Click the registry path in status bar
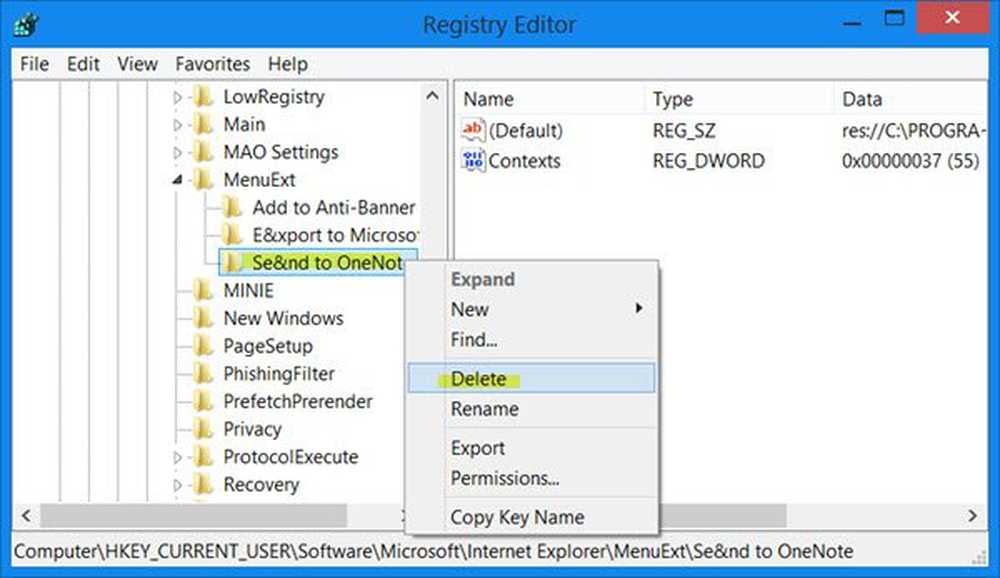The image size is (1000, 578). click(x=434, y=551)
